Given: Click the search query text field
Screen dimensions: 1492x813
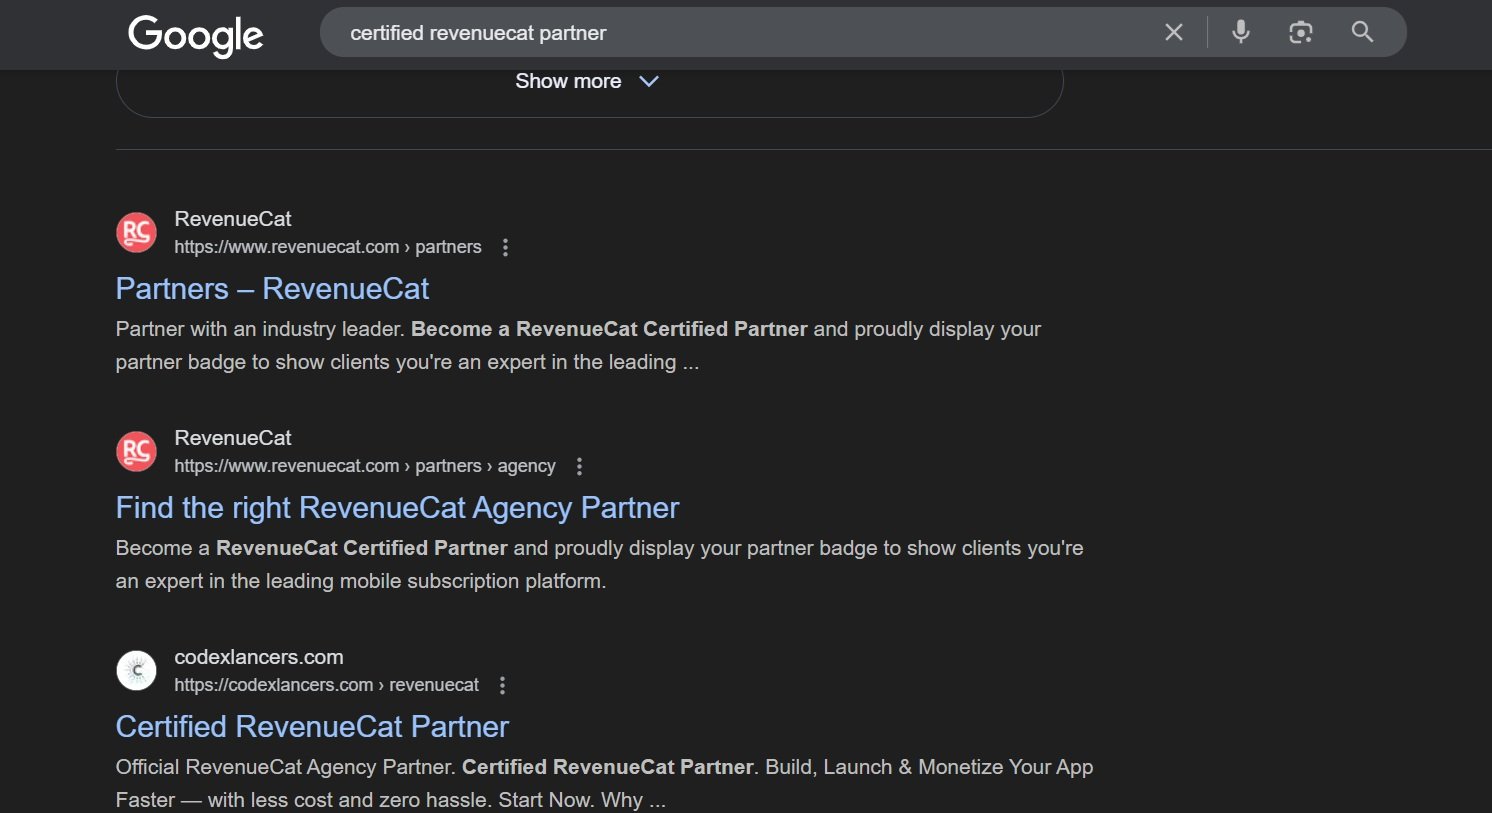Looking at the screenshot, I should [740, 33].
